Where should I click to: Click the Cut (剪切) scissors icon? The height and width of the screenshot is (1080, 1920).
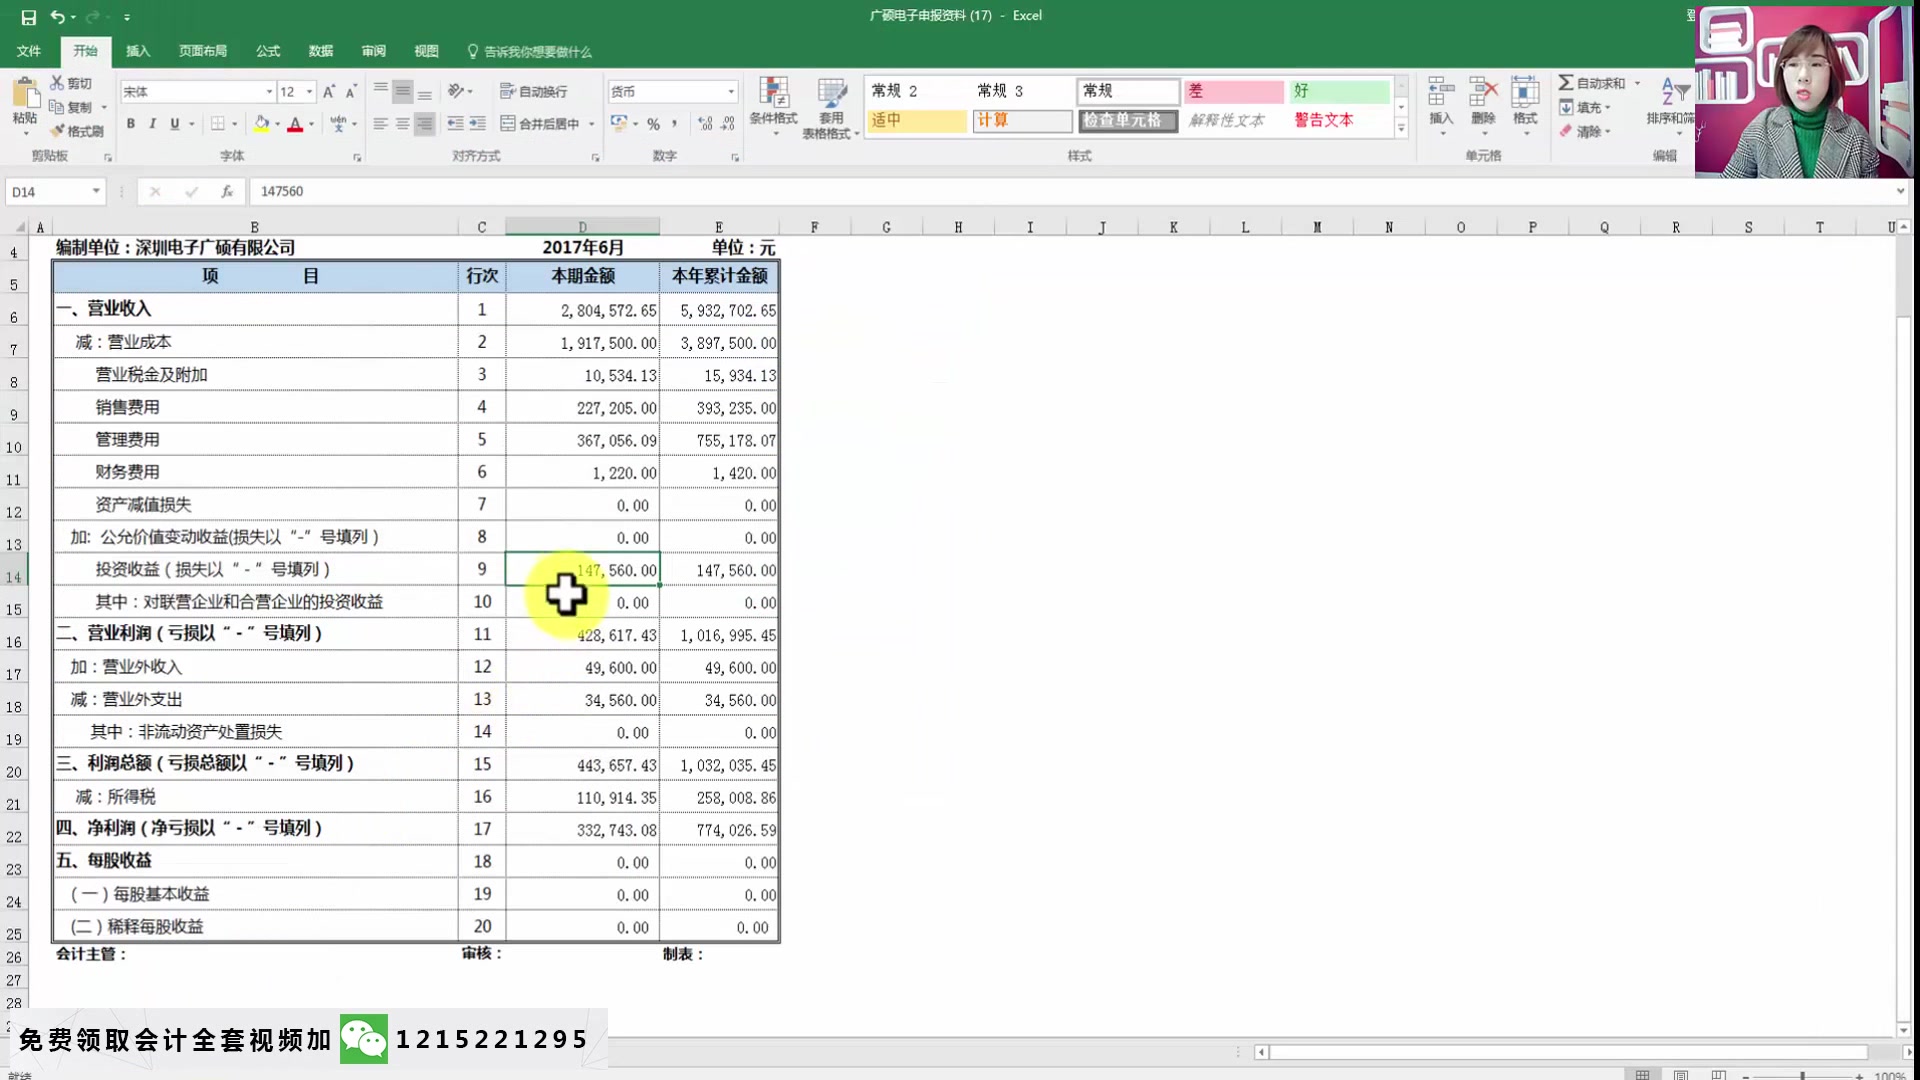tap(57, 83)
